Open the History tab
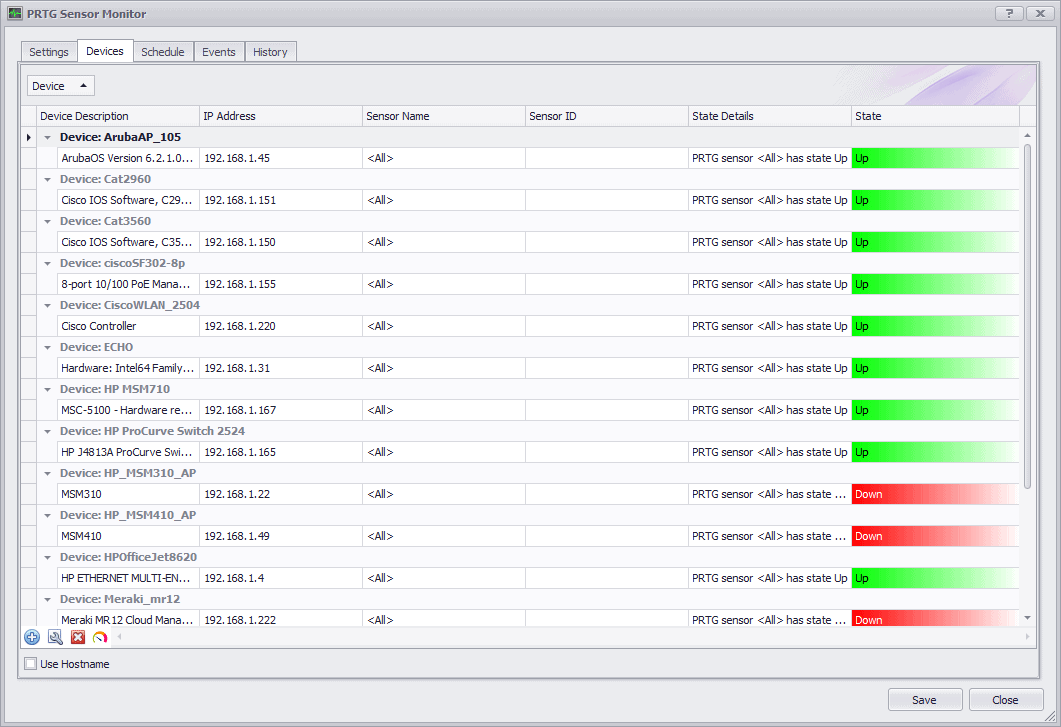Viewport: 1061px width, 727px height. pyautogui.click(x=270, y=51)
